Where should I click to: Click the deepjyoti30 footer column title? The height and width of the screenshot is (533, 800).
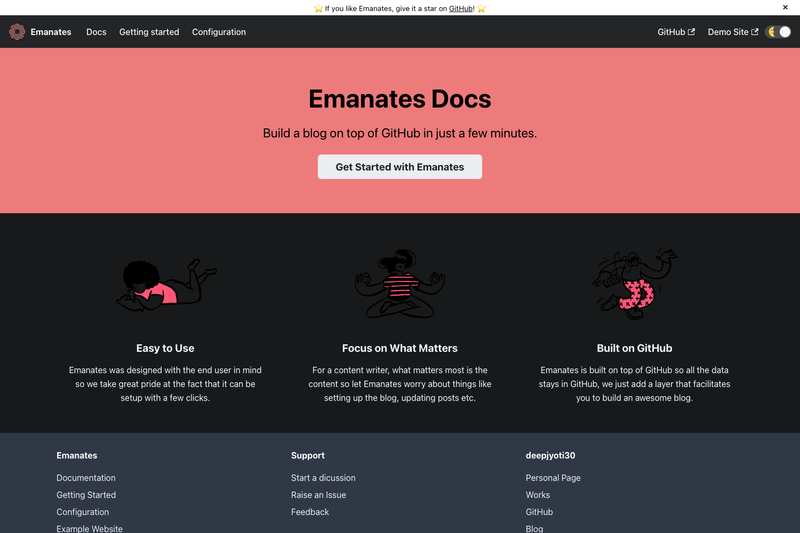pos(550,455)
